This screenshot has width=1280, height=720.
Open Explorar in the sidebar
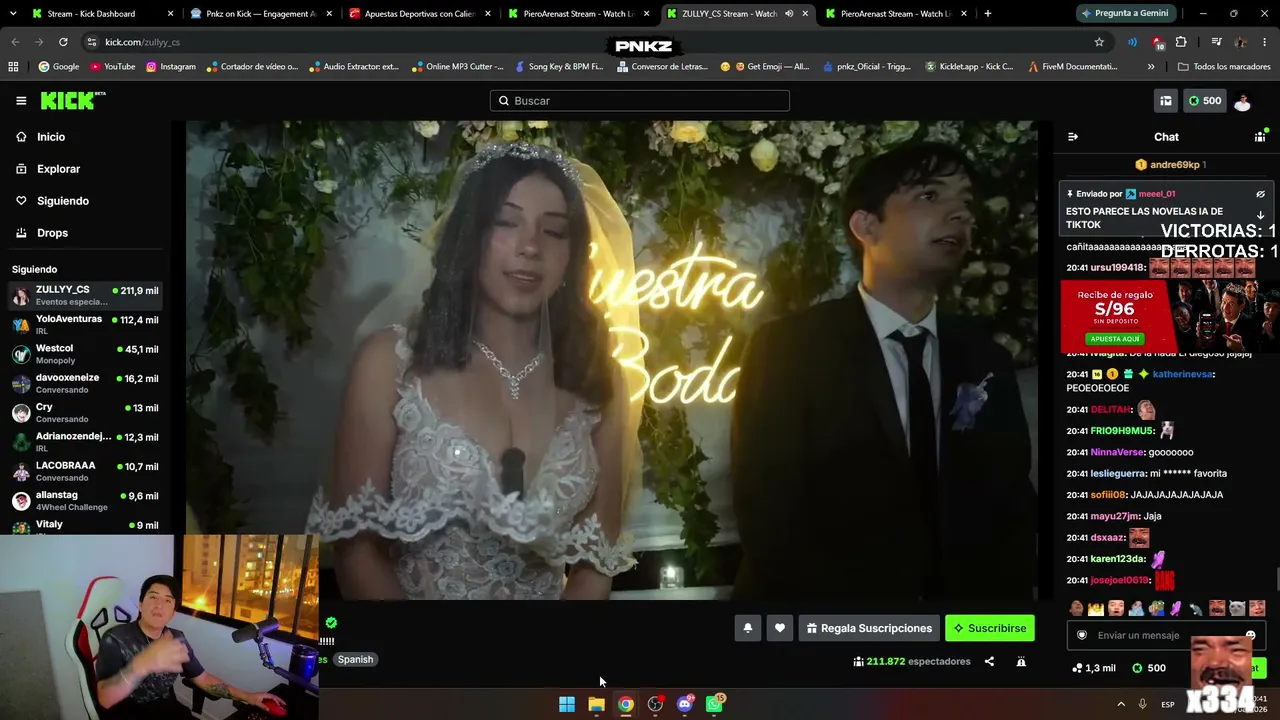click(58, 169)
